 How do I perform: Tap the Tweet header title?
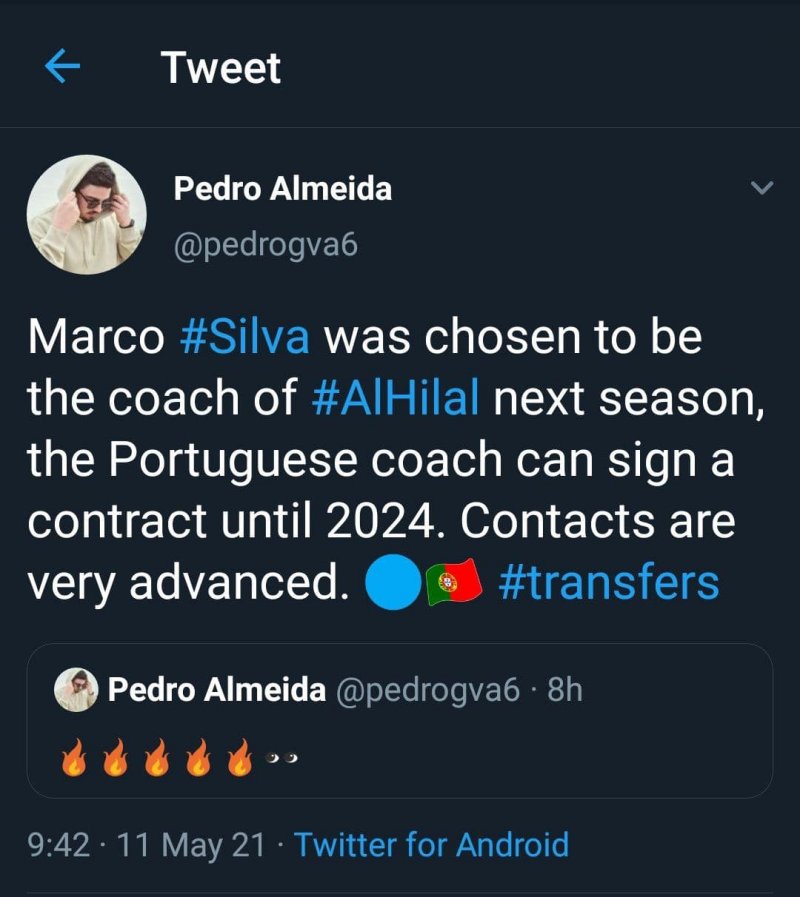coord(220,68)
